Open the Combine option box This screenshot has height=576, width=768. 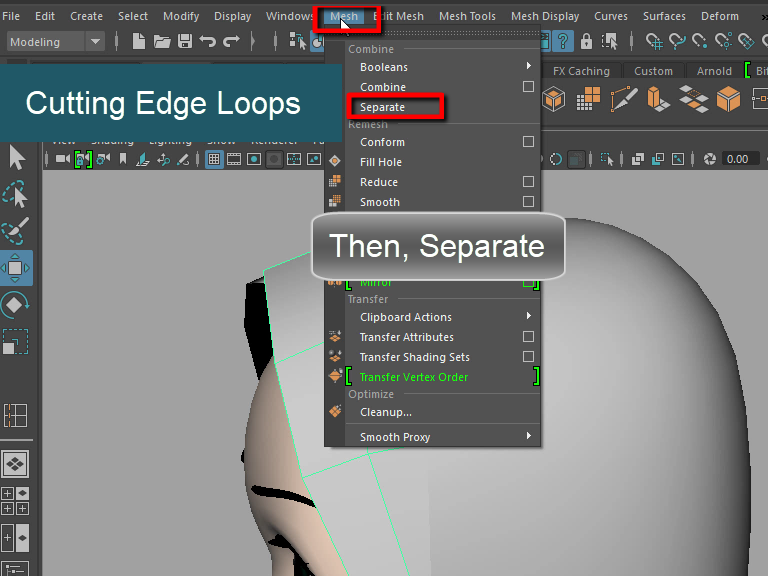point(528,87)
